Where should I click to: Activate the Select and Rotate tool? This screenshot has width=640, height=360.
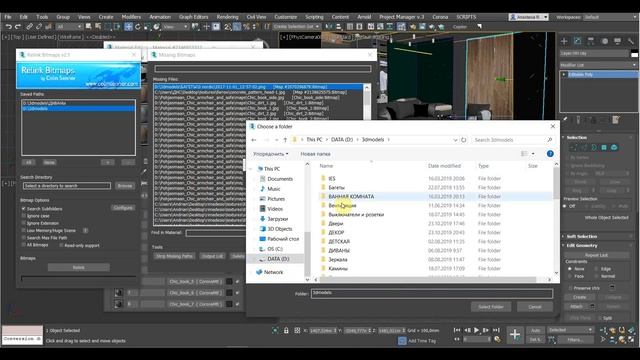coord(138,27)
